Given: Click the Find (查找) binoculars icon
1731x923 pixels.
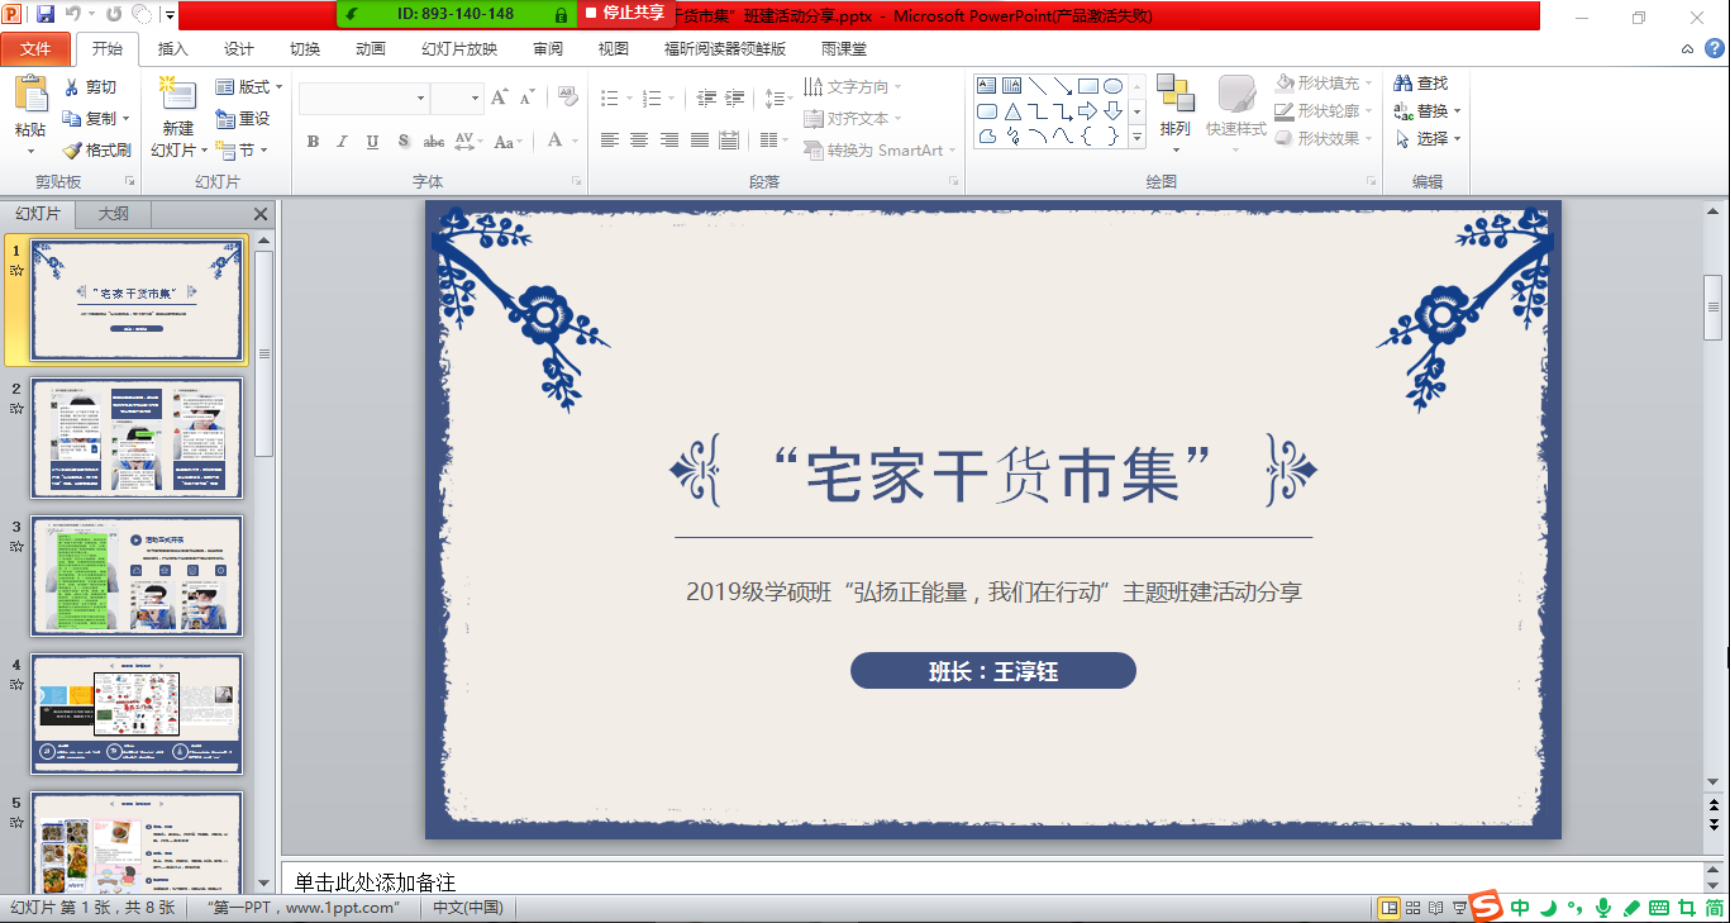Looking at the screenshot, I should point(1403,83).
